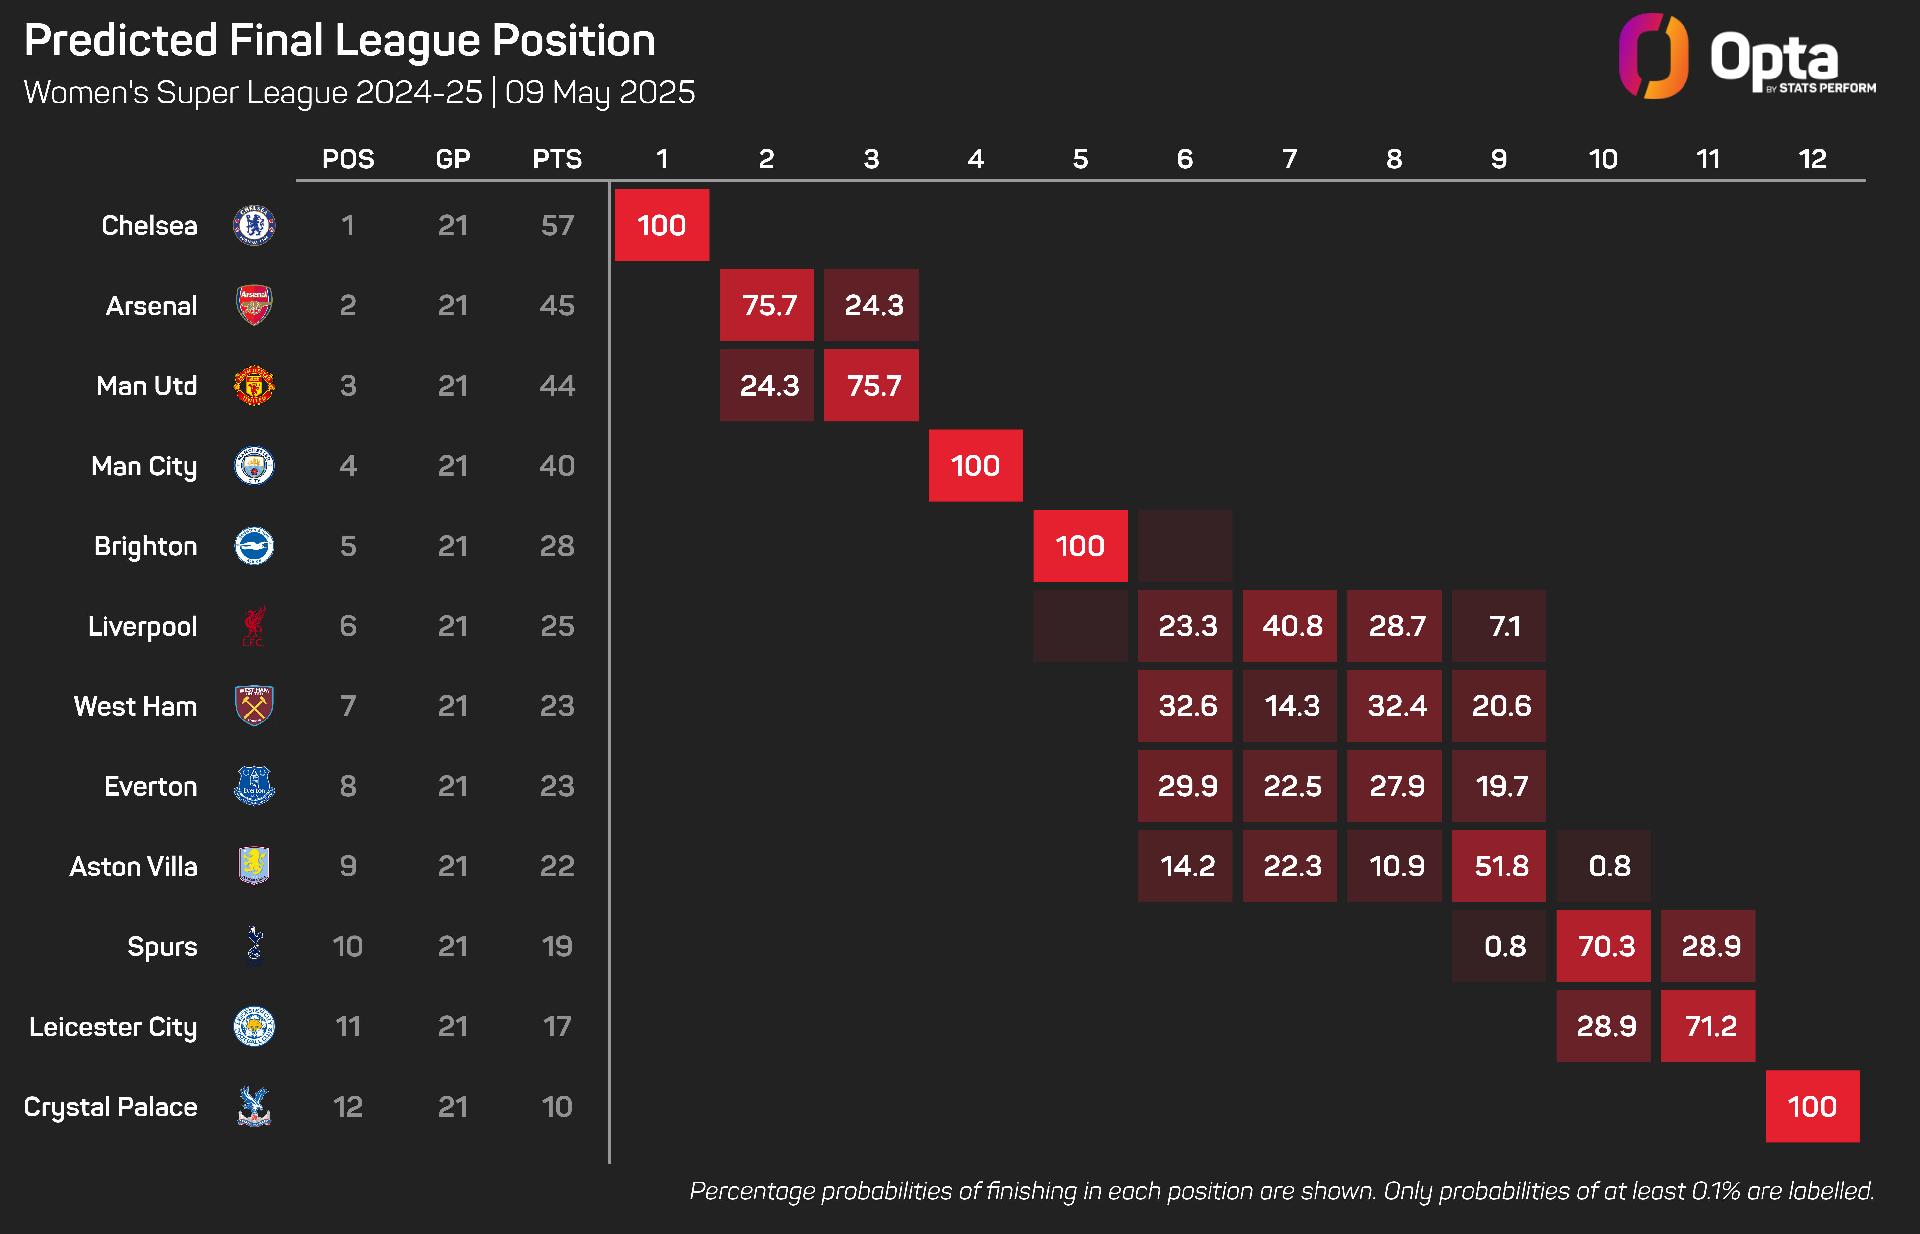The height and width of the screenshot is (1234, 1920).
Task: Click the Crystal Palace eagle crest
Action: pyautogui.click(x=254, y=1106)
